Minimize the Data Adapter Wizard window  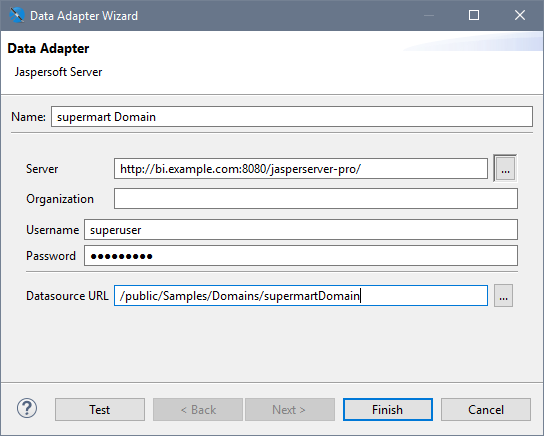tap(429, 15)
